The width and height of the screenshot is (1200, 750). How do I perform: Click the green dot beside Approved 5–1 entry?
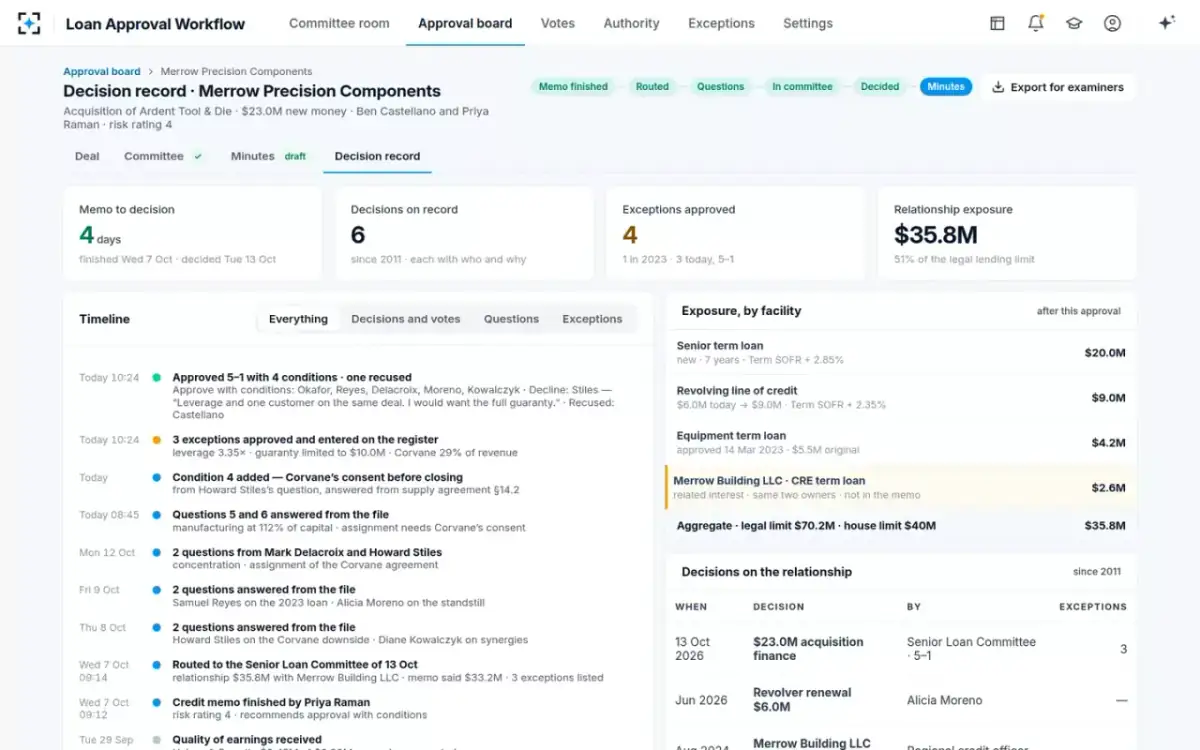tap(157, 378)
